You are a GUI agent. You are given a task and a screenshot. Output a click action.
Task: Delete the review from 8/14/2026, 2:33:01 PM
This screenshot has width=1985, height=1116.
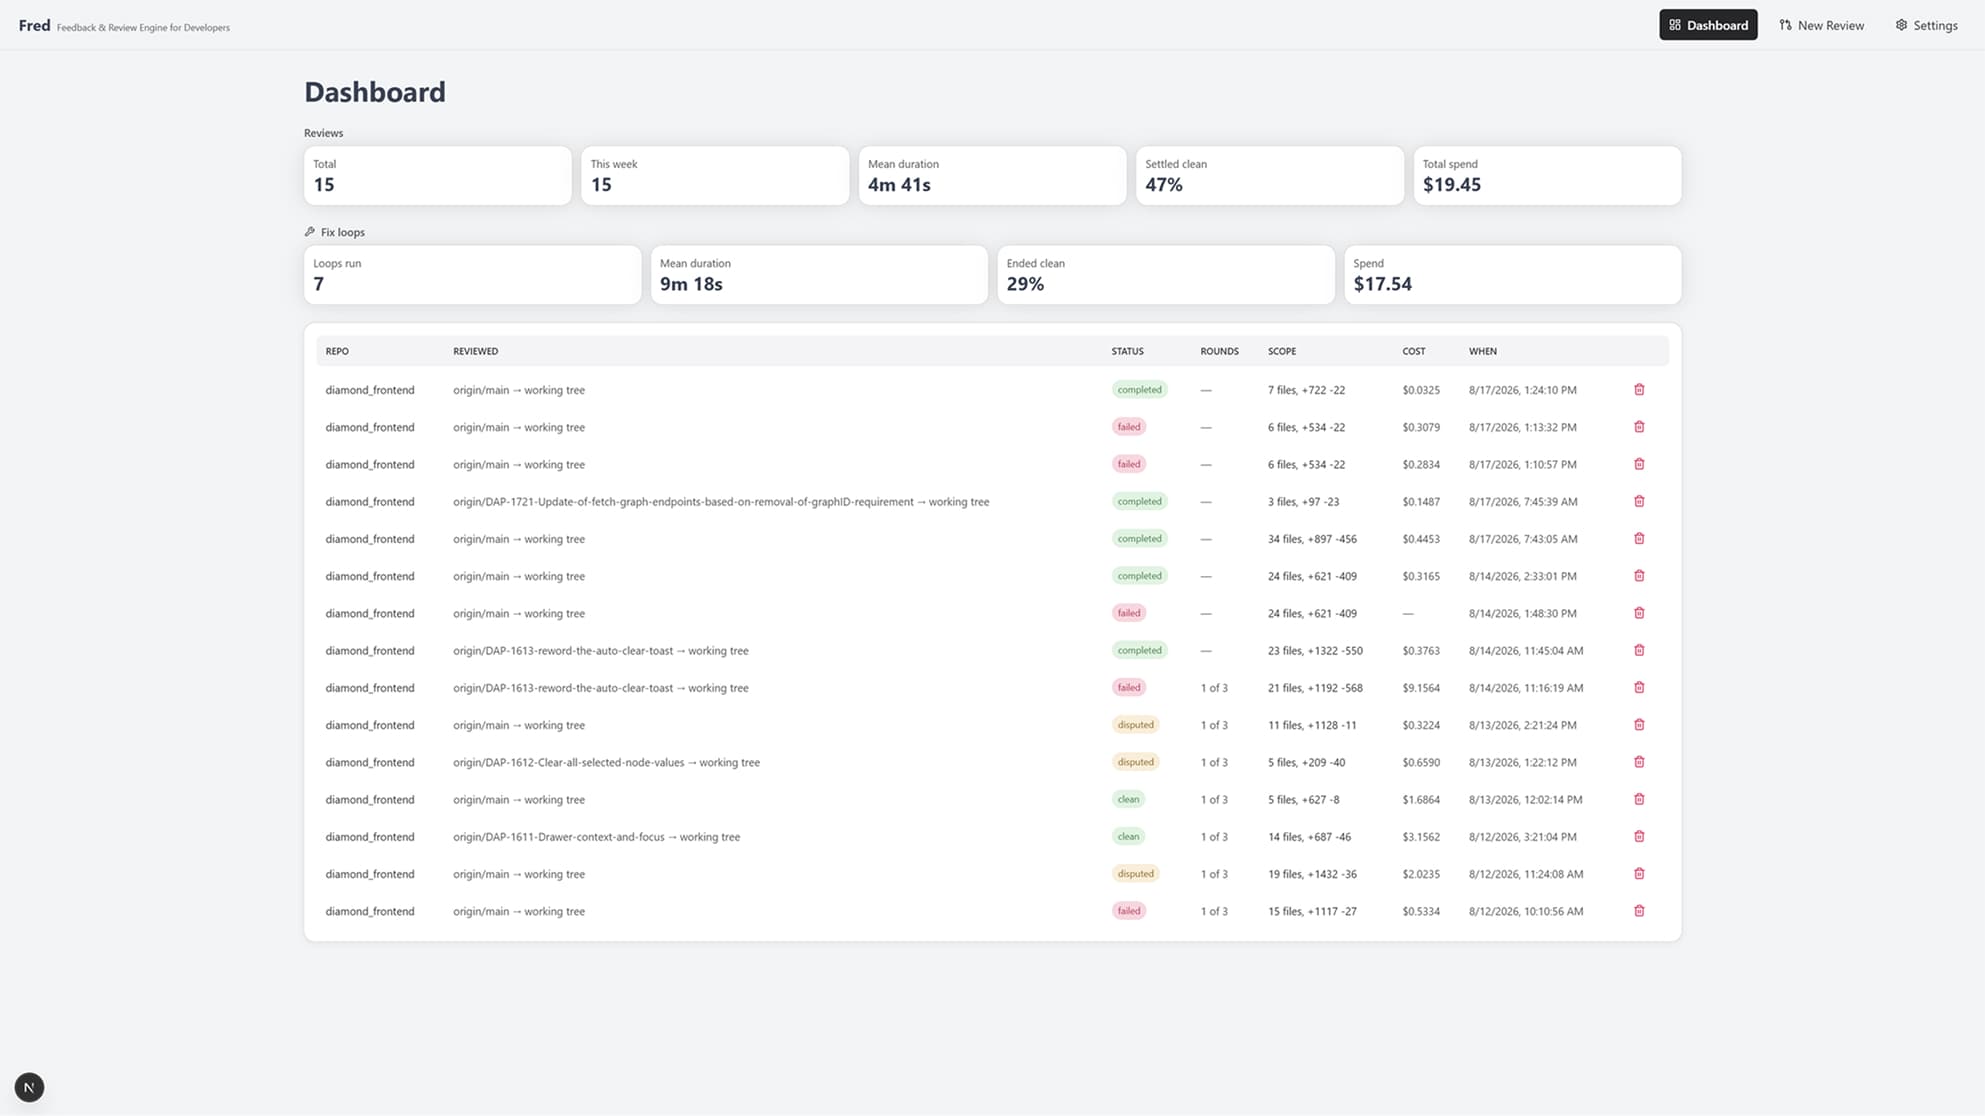coord(1639,576)
